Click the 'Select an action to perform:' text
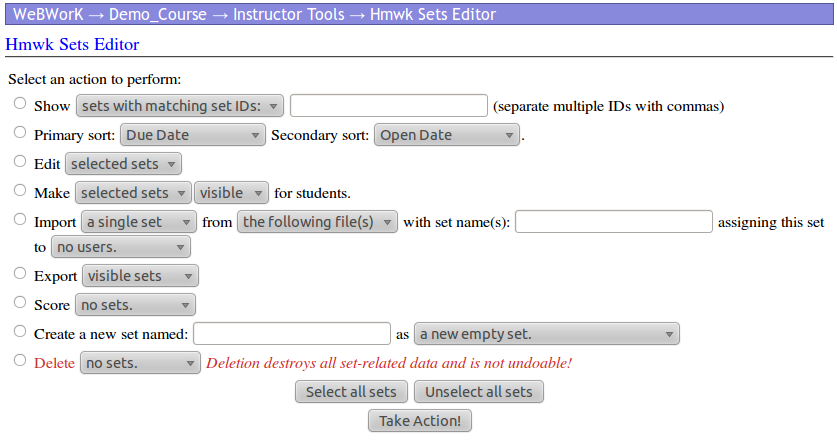837x444 pixels. [94, 80]
